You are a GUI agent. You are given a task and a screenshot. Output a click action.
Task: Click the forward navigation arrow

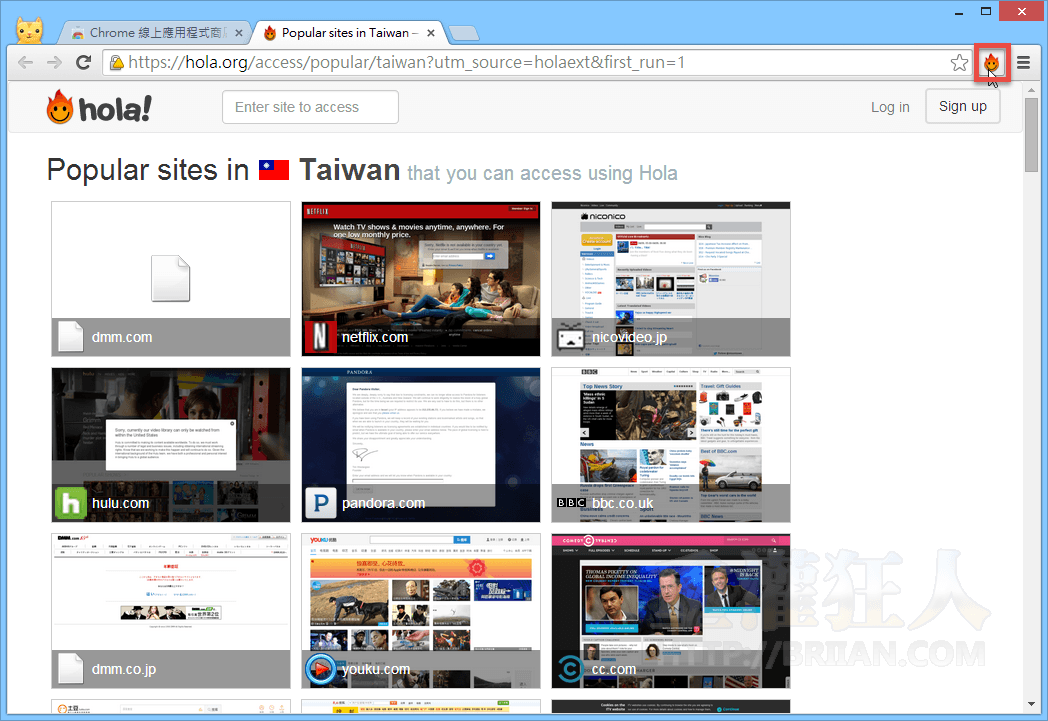[54, 63]
